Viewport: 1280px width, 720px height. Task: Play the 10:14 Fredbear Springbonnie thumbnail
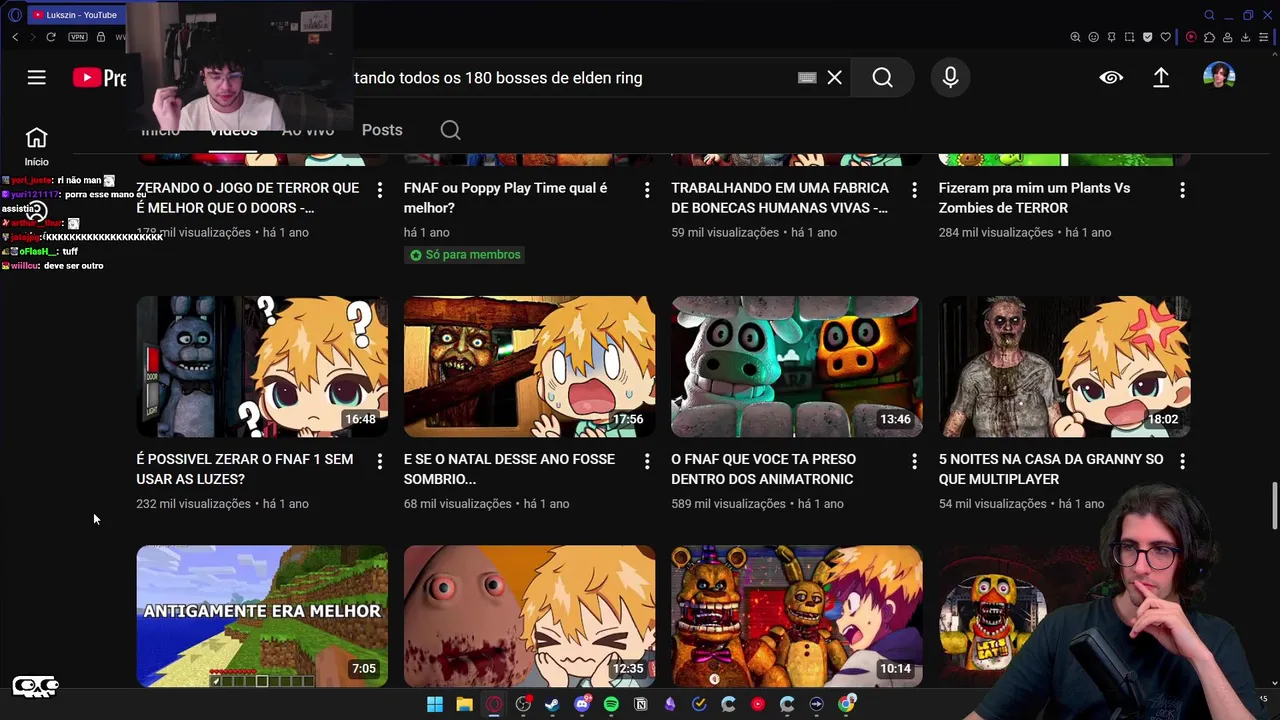797,616
